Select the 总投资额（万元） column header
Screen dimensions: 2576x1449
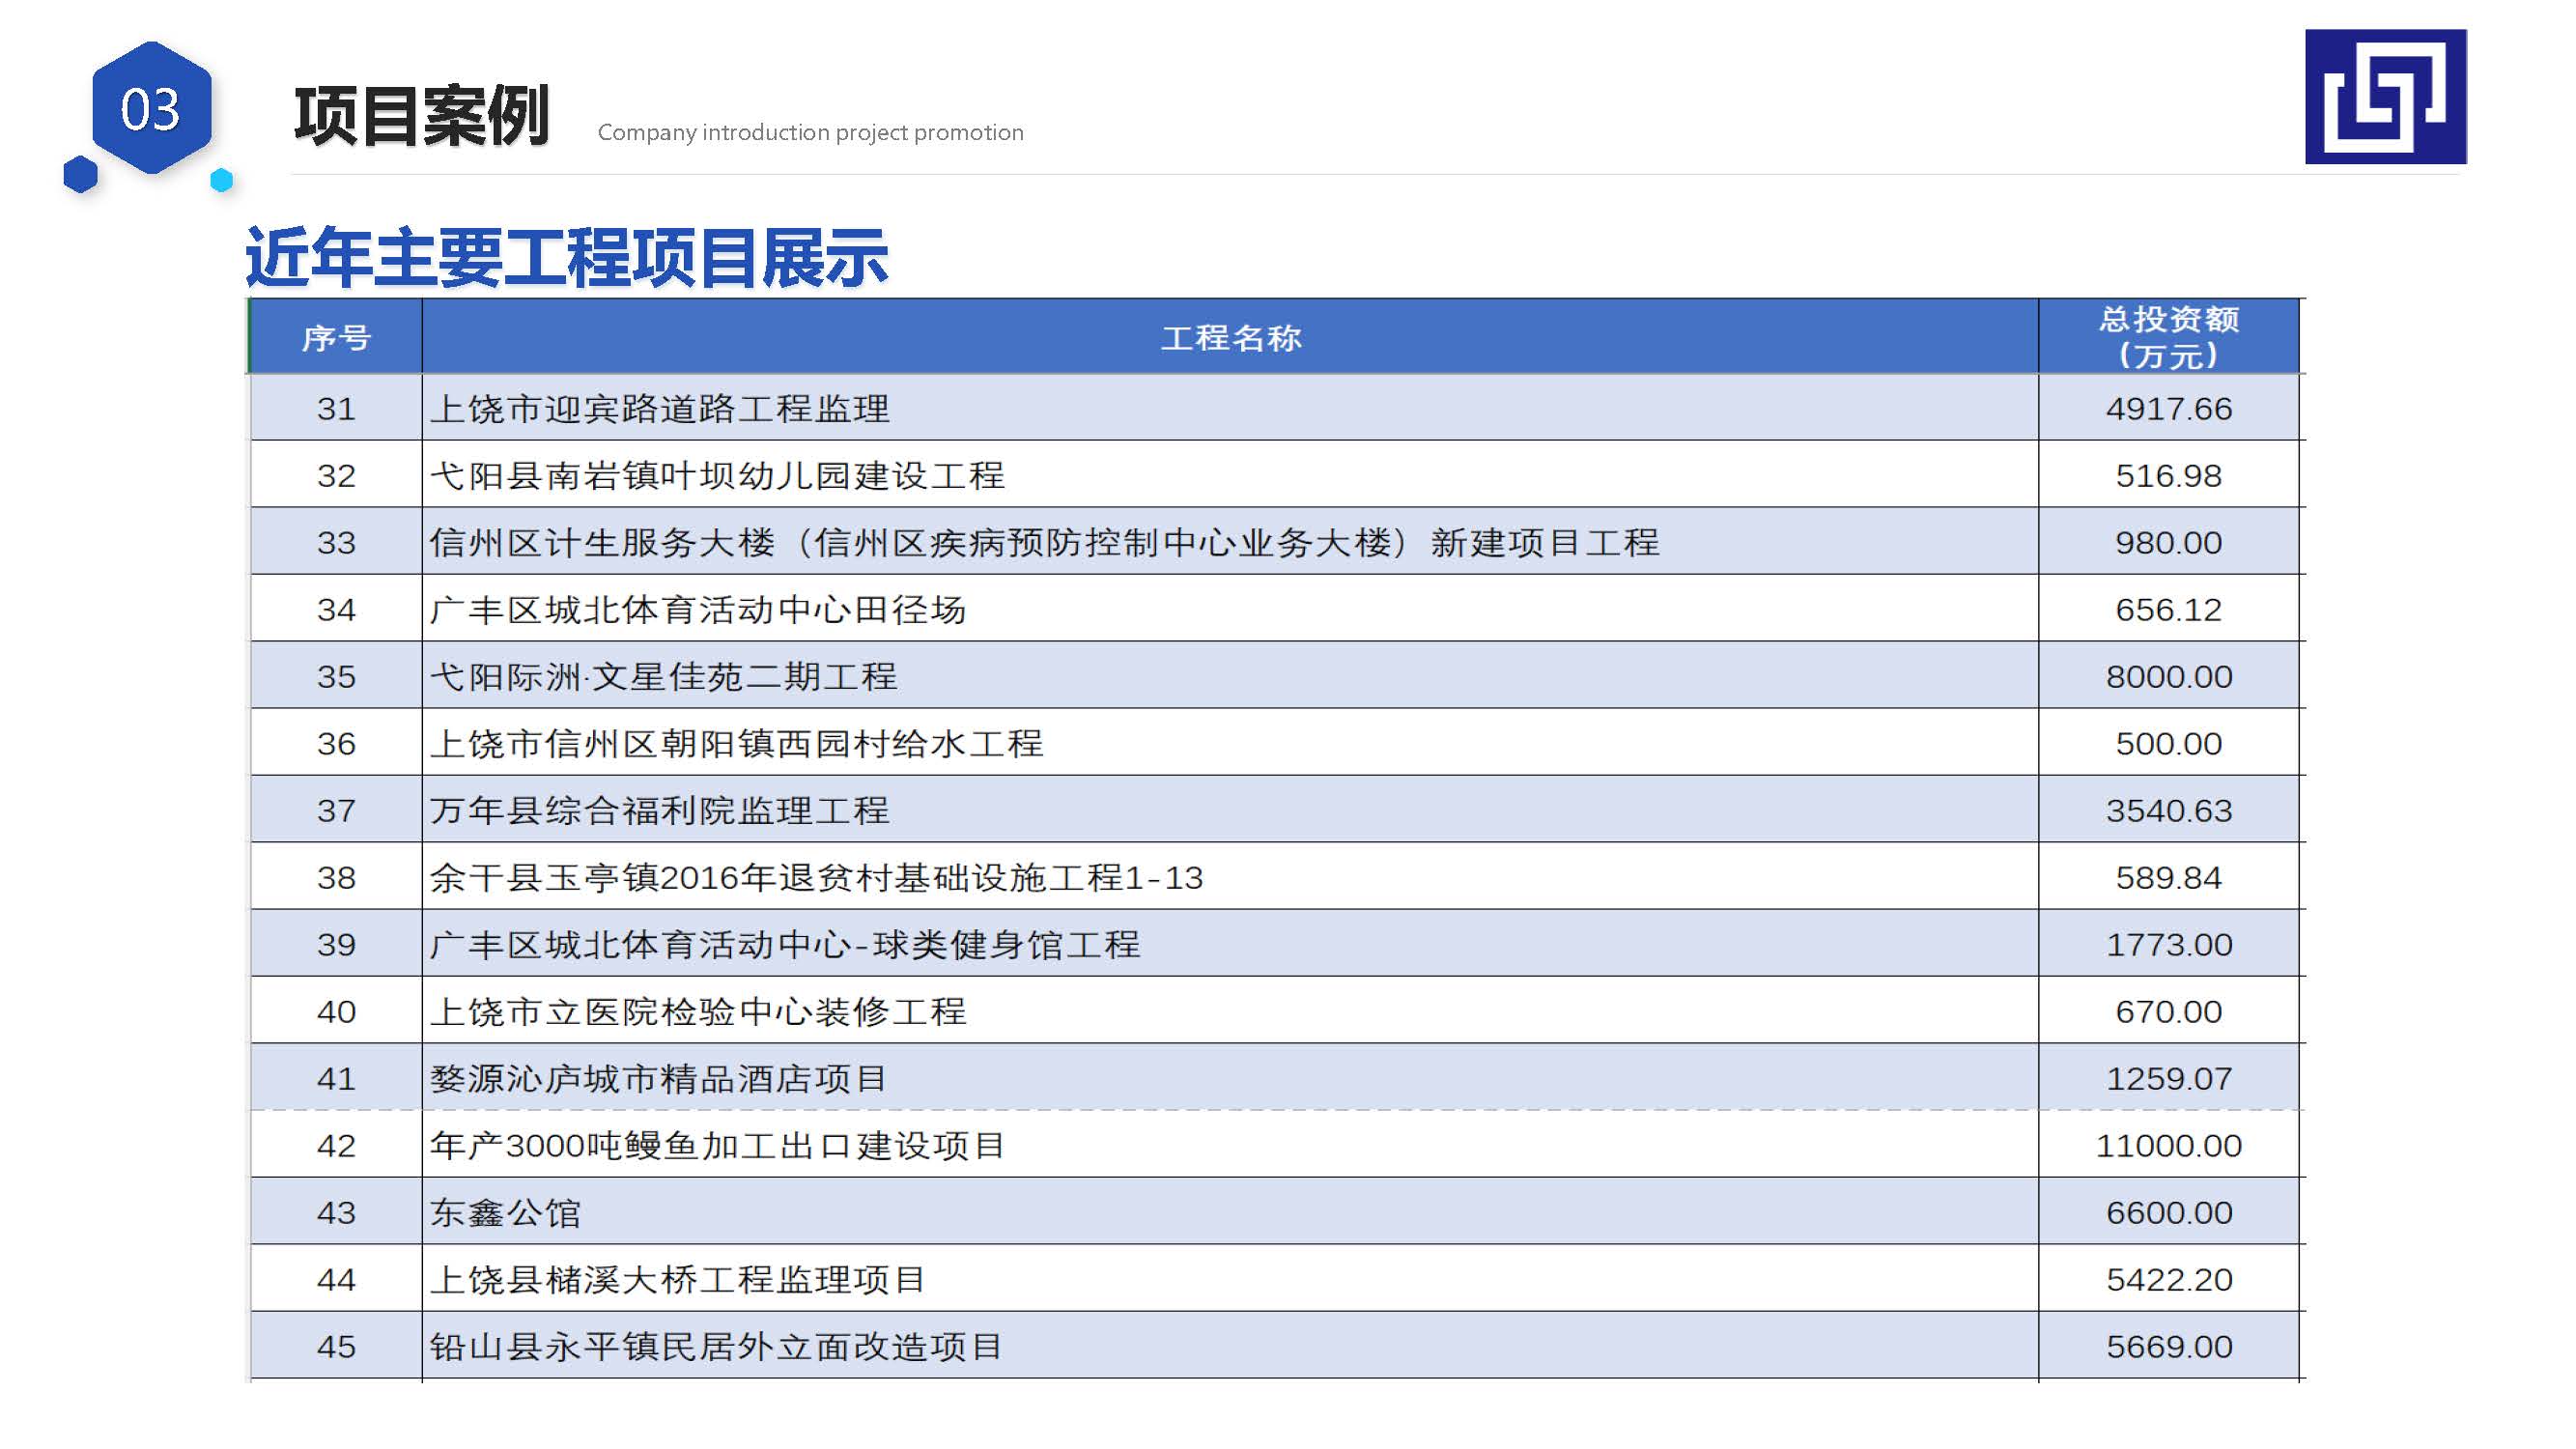2168,337
